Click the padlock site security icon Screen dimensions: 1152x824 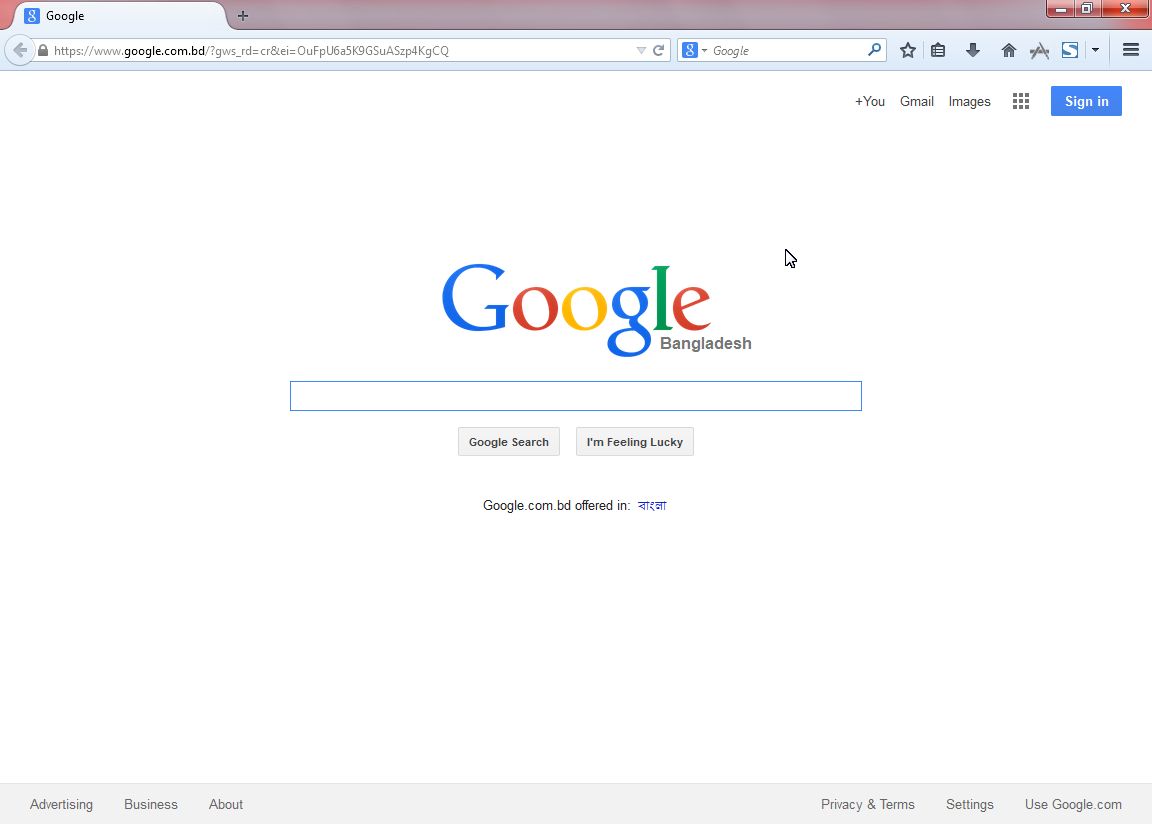click(x=43, y=51)
